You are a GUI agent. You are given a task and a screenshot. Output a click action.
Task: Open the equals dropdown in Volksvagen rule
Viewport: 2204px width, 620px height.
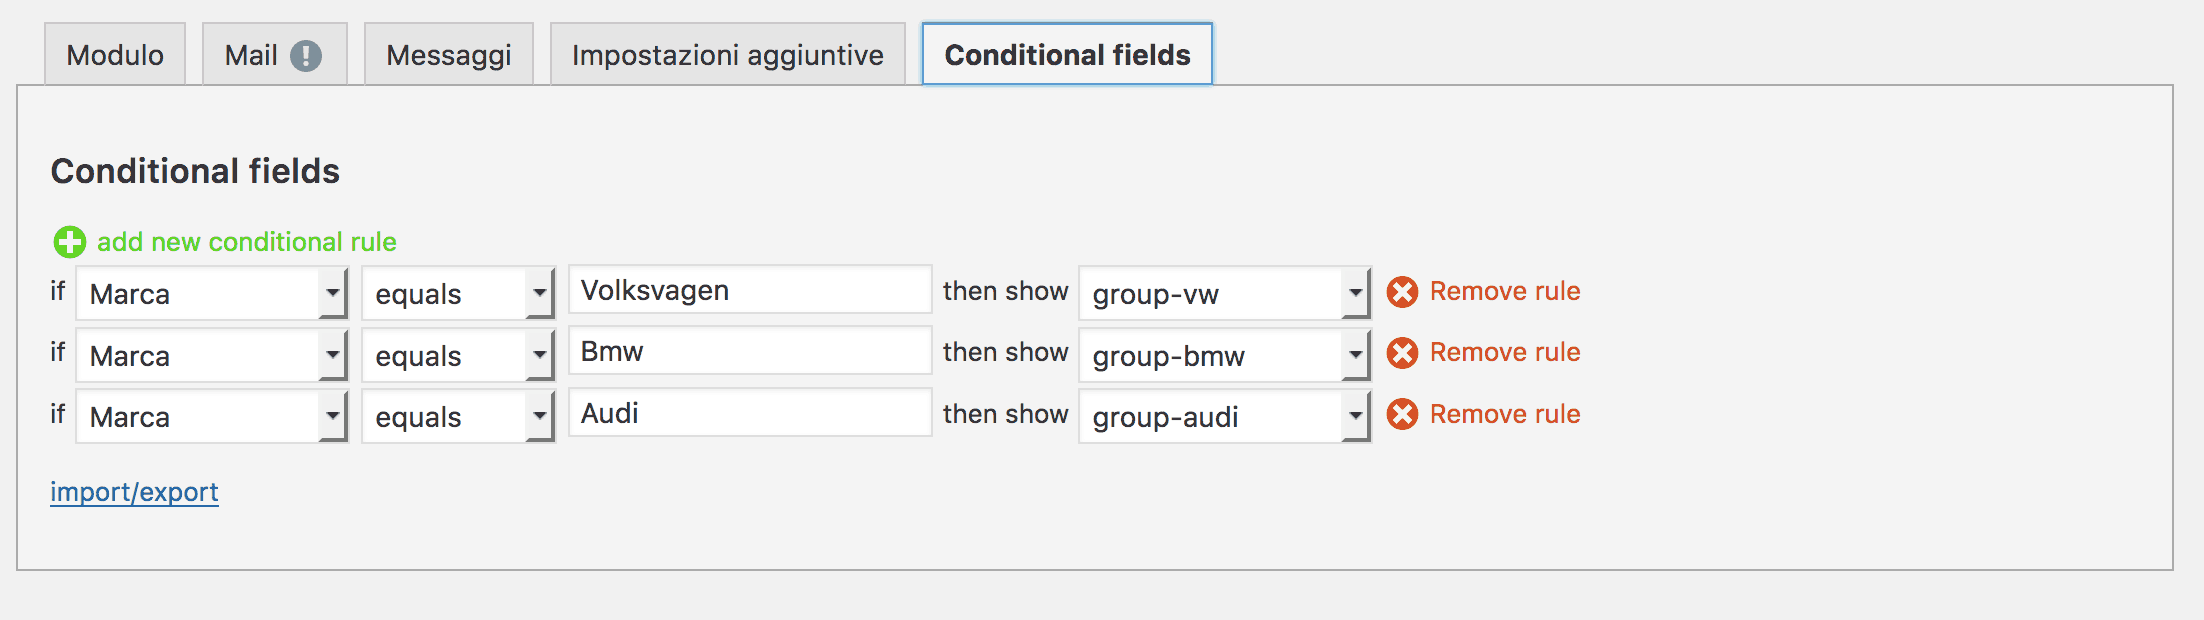pos(458,294)
